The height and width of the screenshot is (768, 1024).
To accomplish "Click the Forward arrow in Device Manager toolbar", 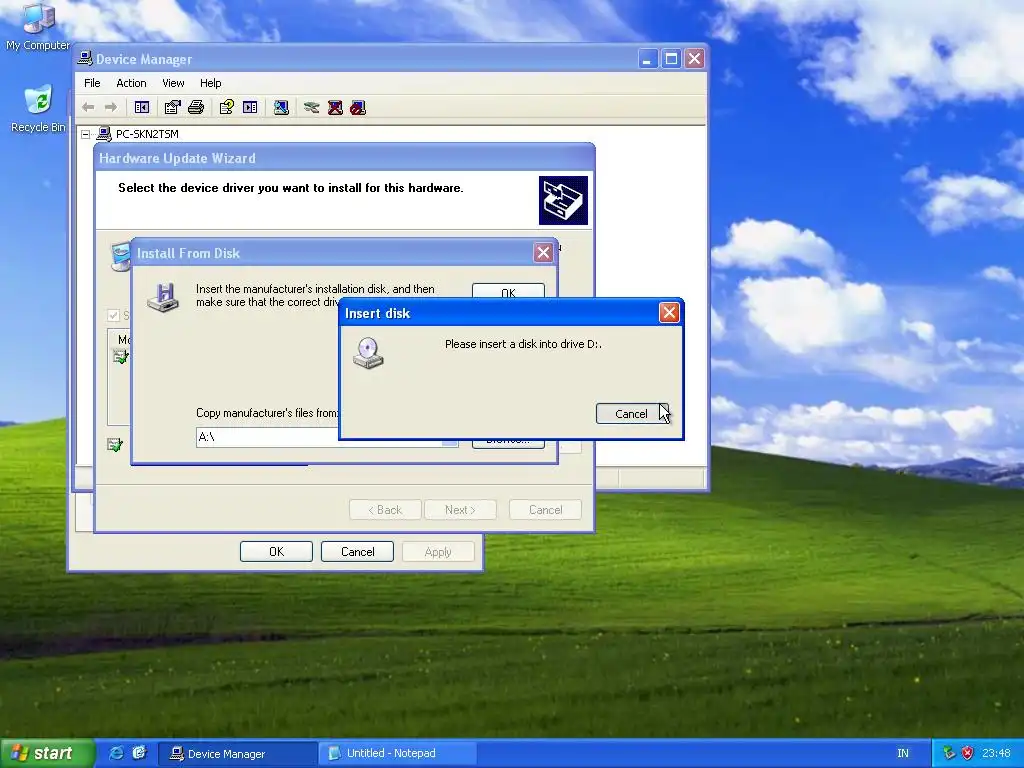I will click(111, 107).
